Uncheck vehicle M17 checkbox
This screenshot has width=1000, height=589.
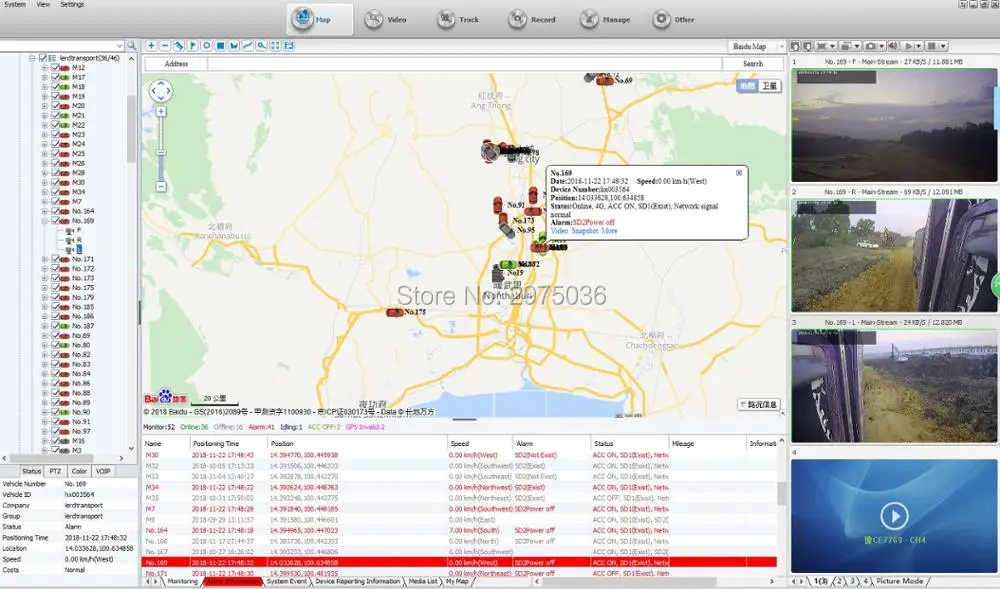pos(55,77)
